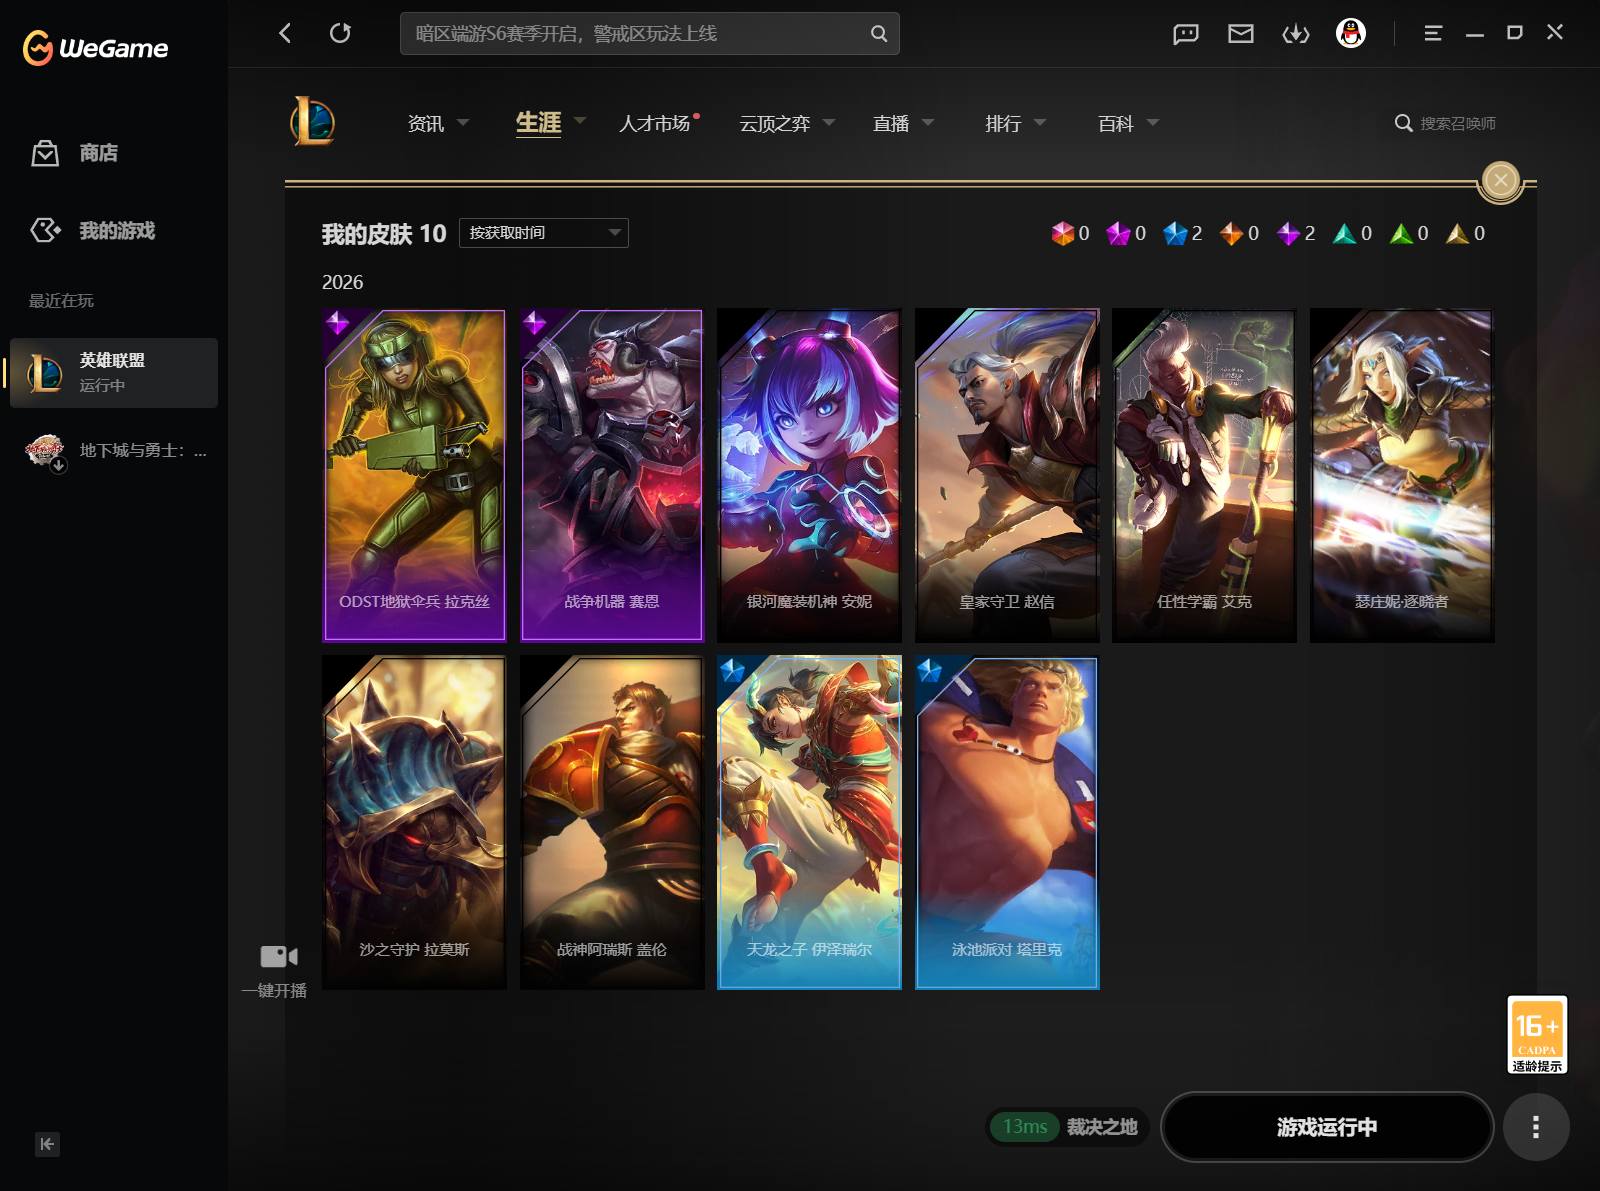The image size is (1600, 1191).
Task: Click the refresh page icon
Action: pos(340,33)
